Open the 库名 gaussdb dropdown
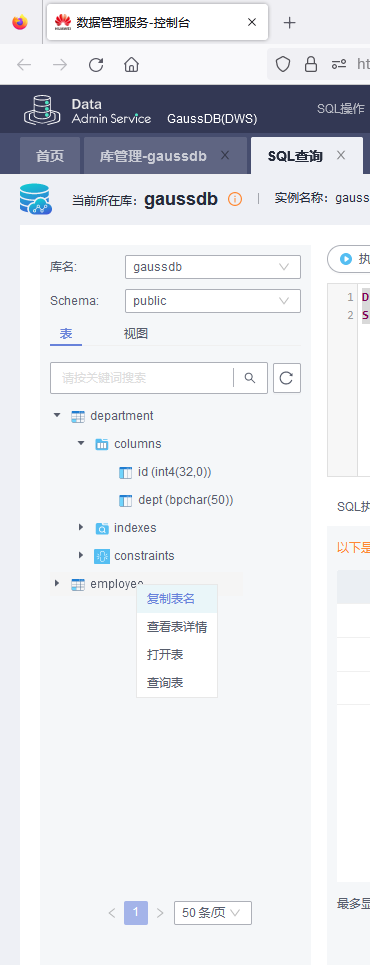The height and width of the screenshot is (965, 370). click(212, 267)
